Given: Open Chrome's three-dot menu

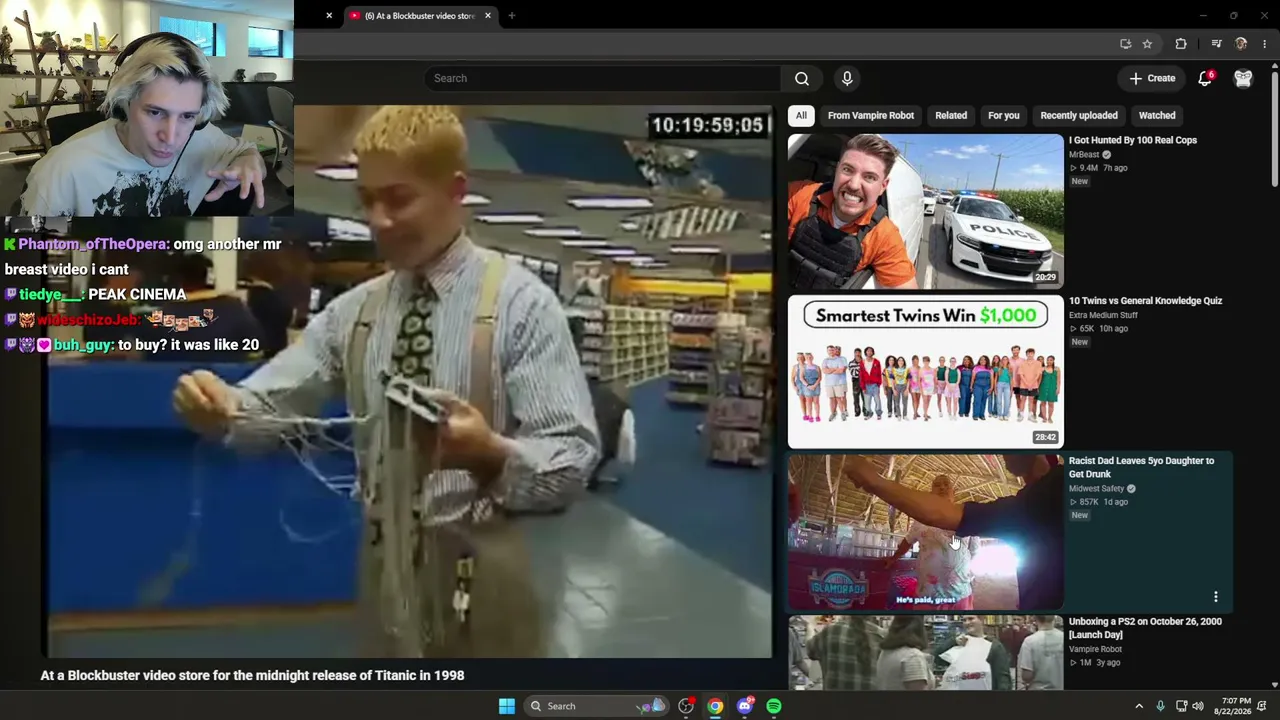Looking at the screenshot, I should point(1265,44).
